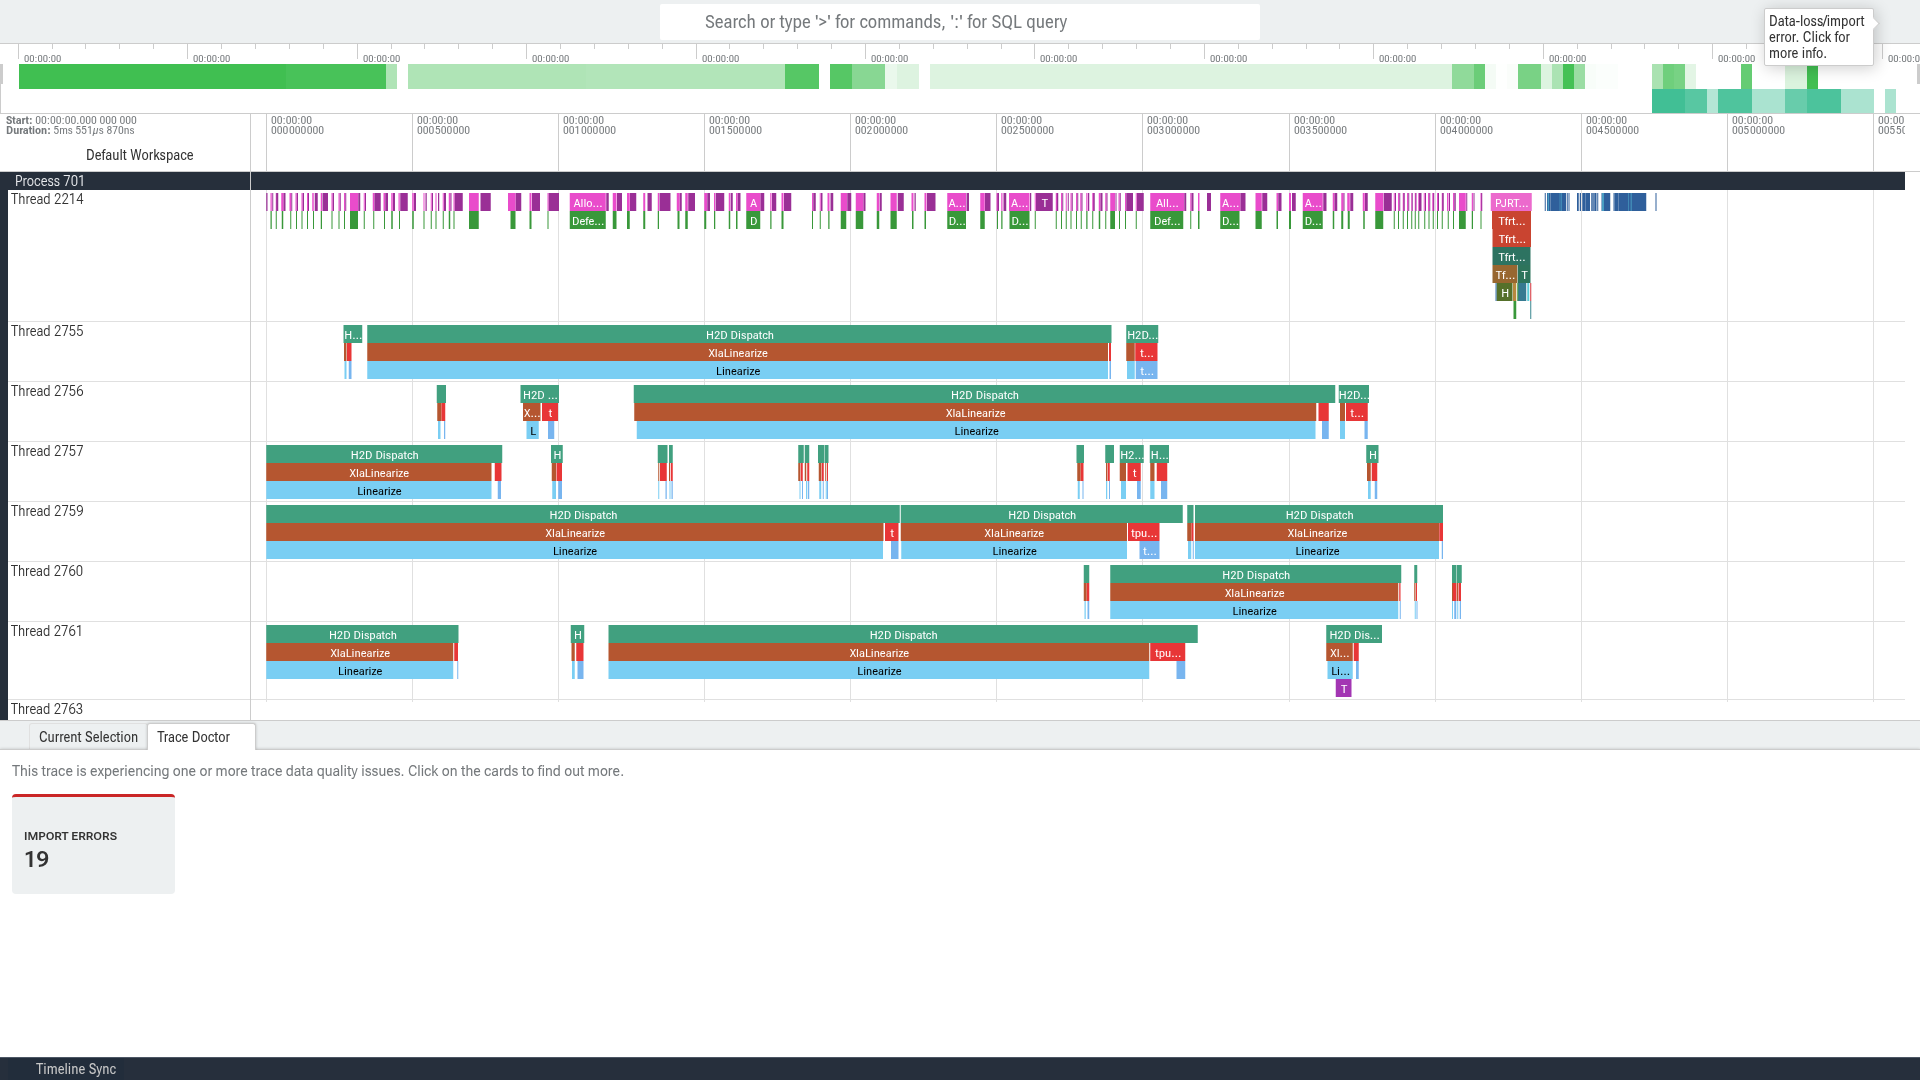Select long Linearize slice in Thread 2755
Image resolution: width=1920 pixels, height=1080 pixels.
pos(738,371)
